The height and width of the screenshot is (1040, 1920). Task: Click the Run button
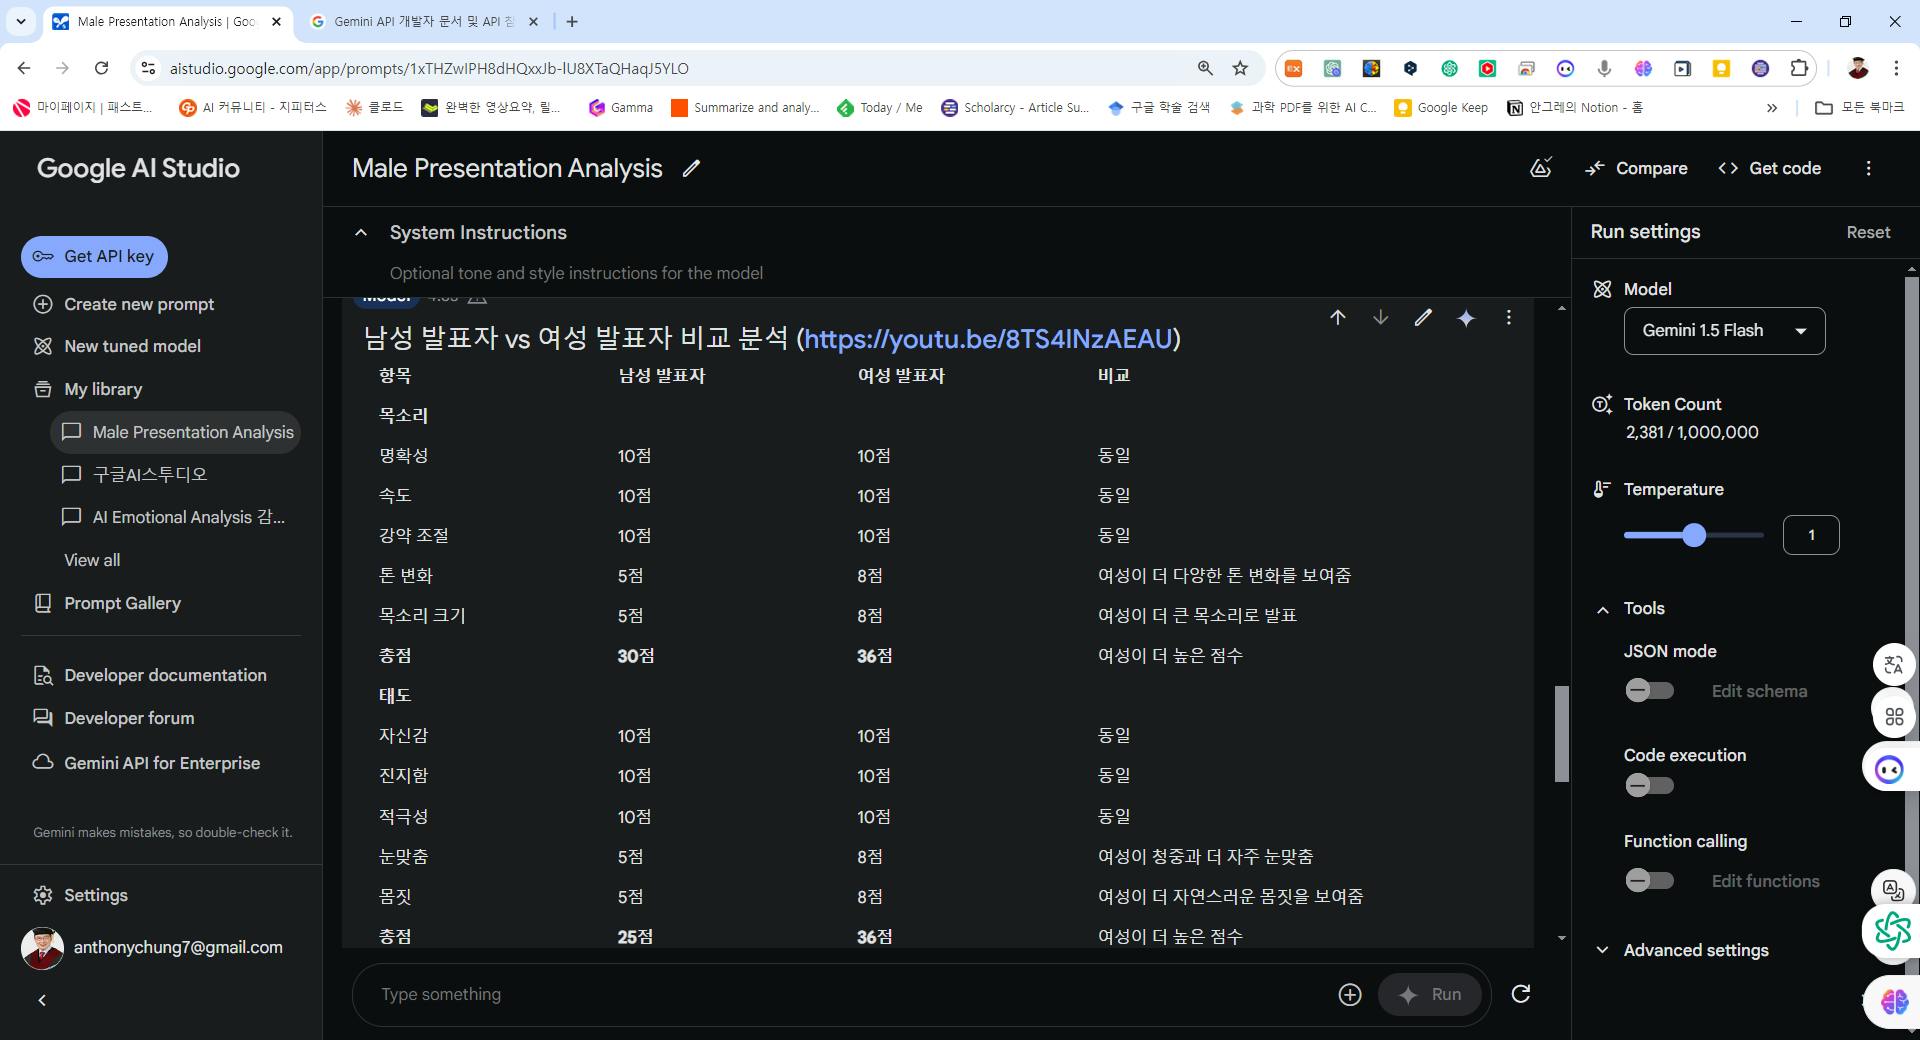[x=1430, y=994]
